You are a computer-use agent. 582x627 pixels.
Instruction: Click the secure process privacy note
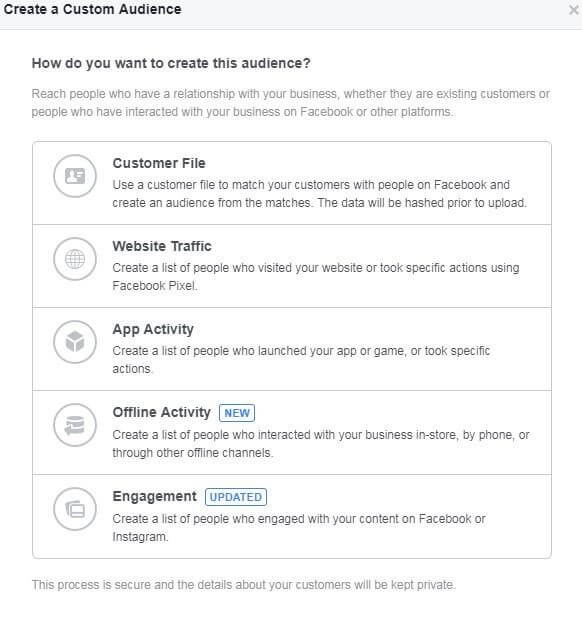click(x=244, y=585)
